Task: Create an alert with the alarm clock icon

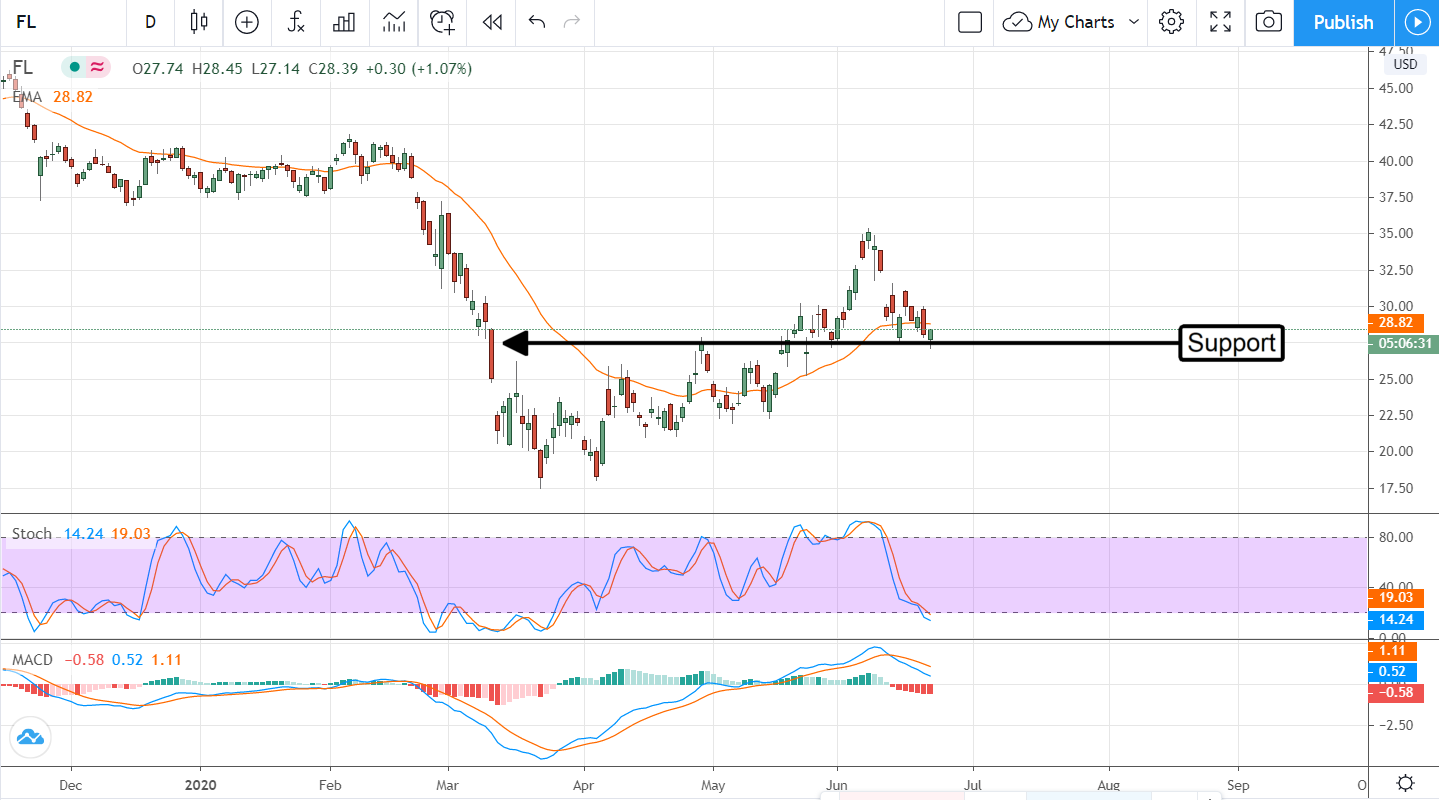Action: coord(442,22)
